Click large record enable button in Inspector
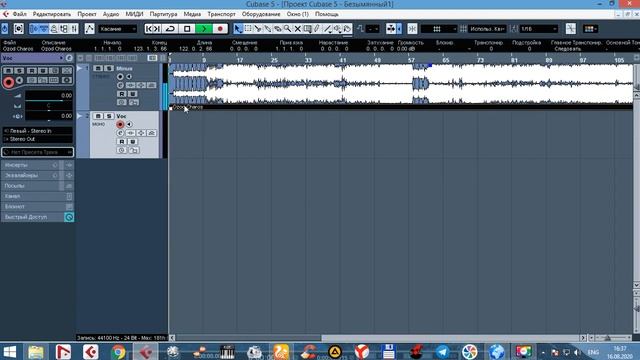Screen dimensions: 640x360 click(8, 82)
